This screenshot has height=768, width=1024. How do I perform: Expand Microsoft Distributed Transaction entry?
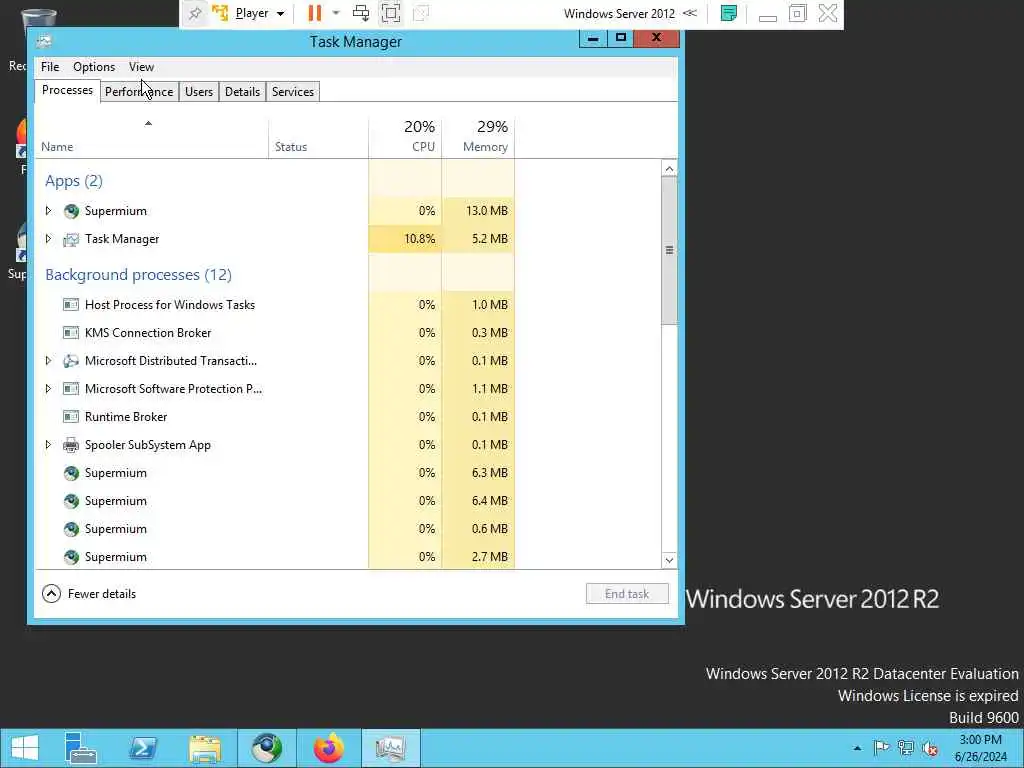pos(48,360)
